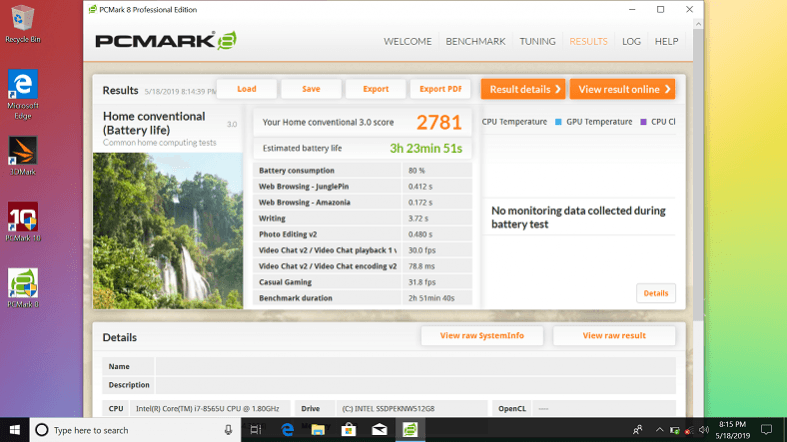Open the 3DMark desktop shortcut
Screen dimensions: 787x442
coord(22,156)
